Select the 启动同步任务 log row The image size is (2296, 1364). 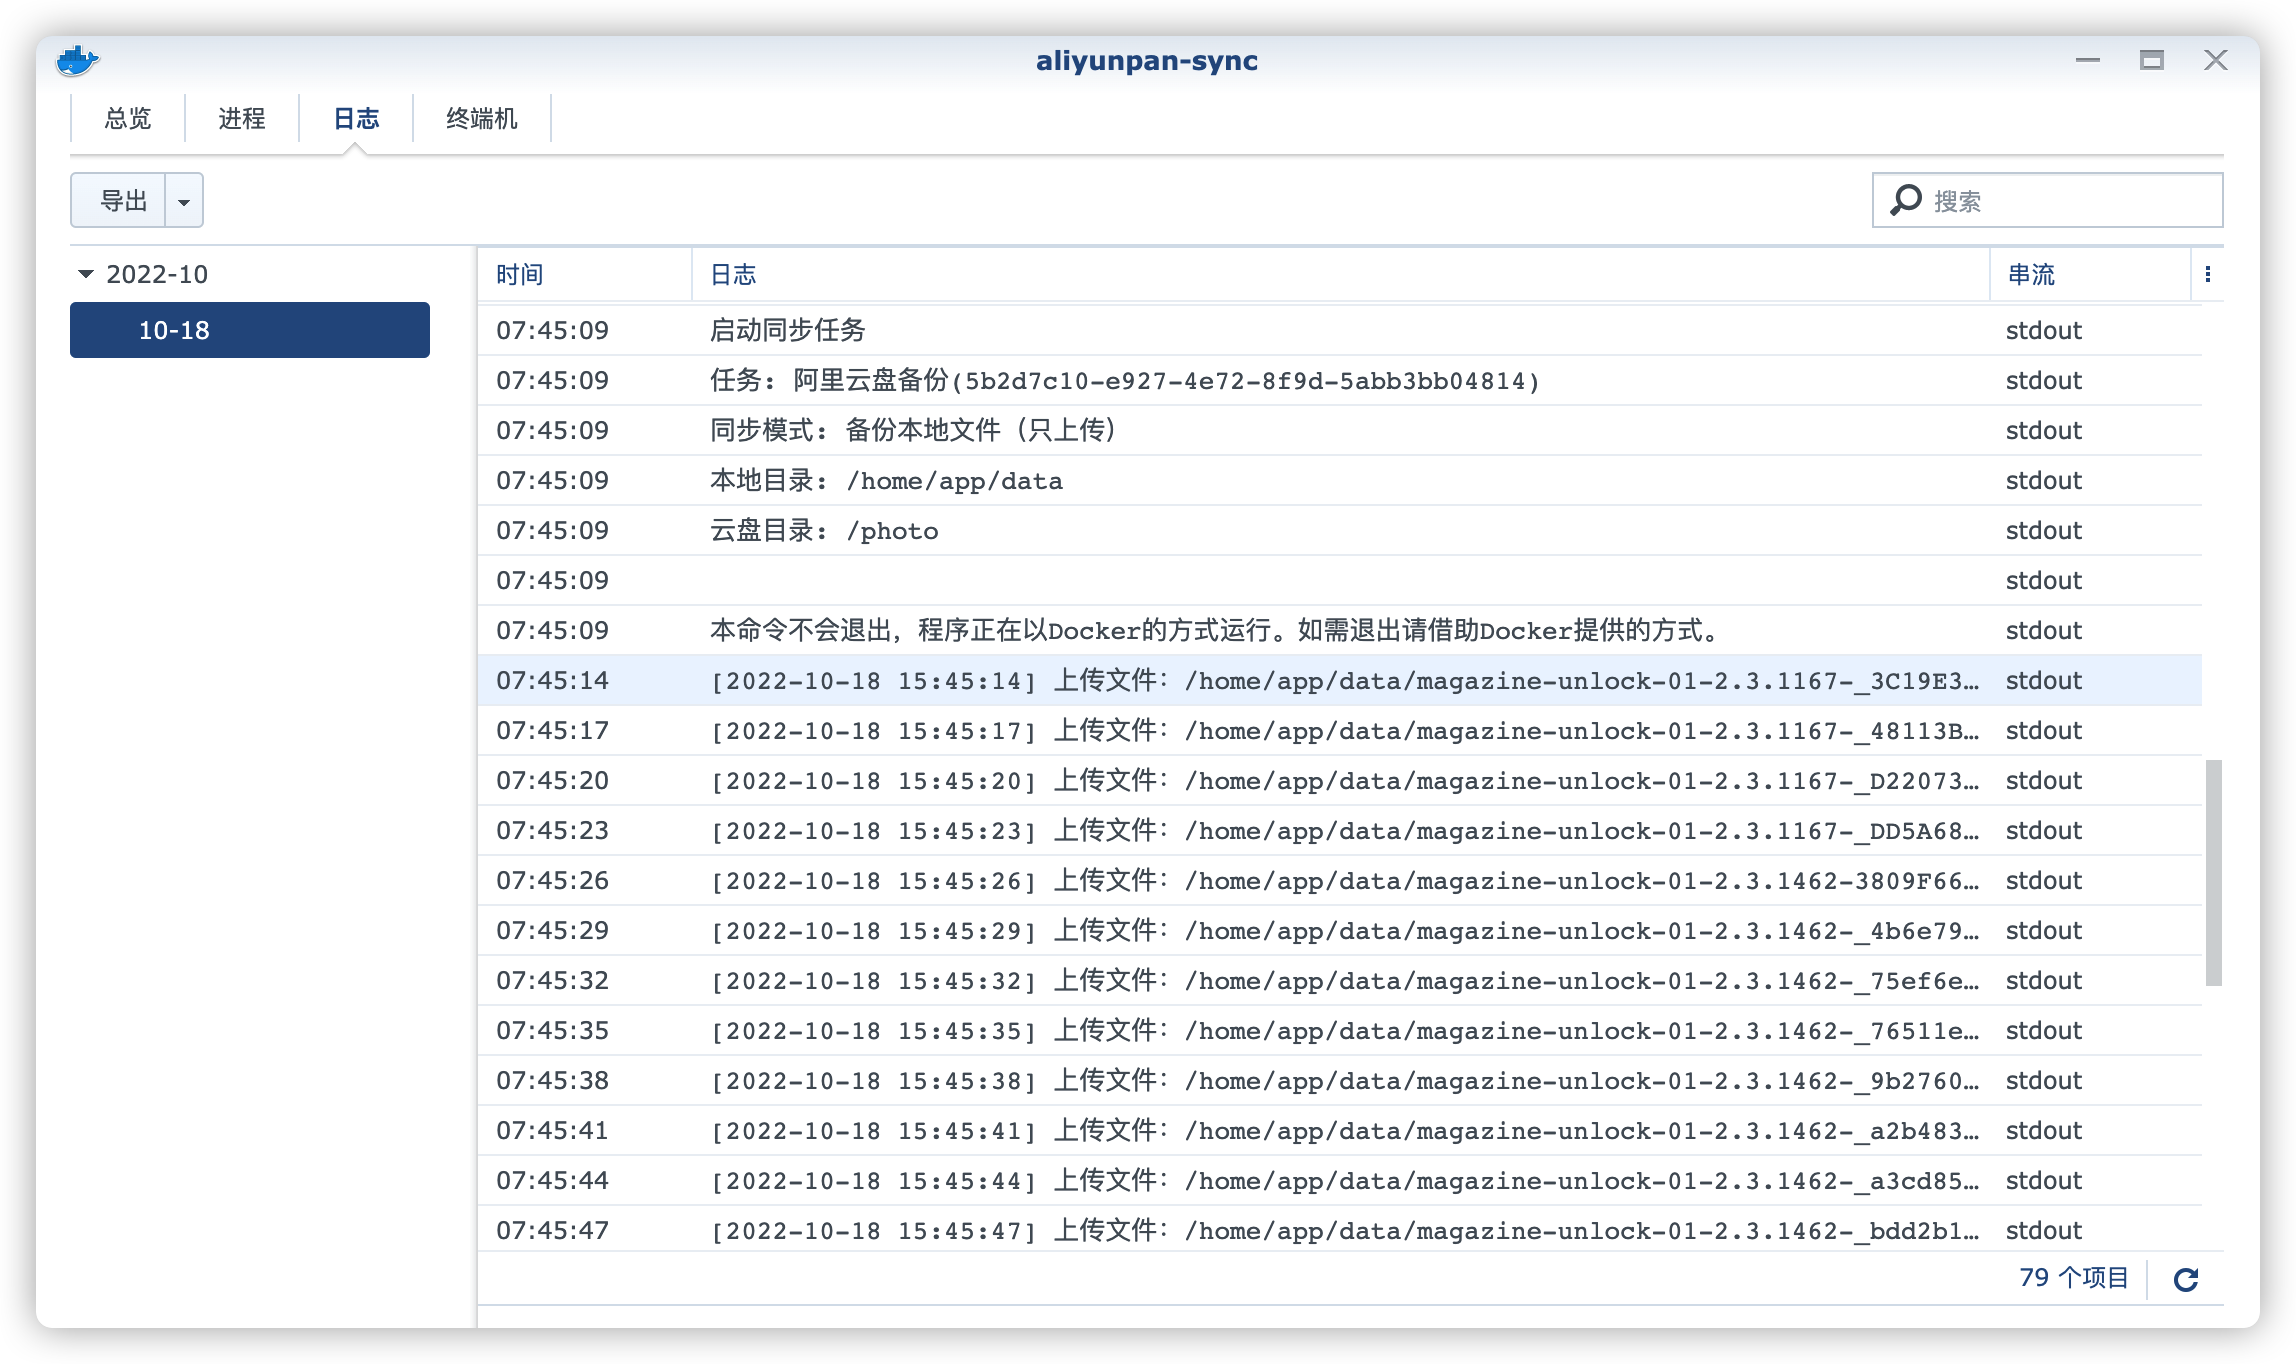(1340, 330)
